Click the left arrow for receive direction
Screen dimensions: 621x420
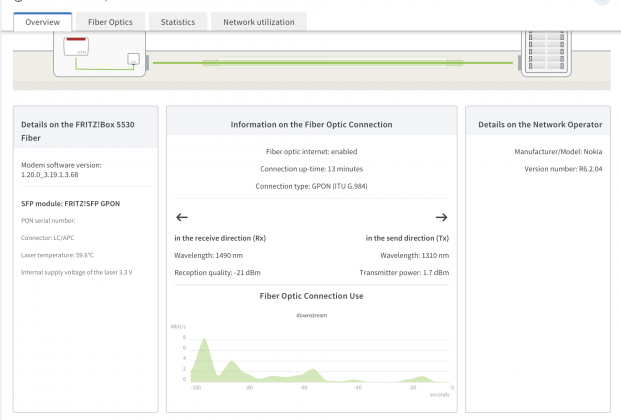pyautogui.click(x=181, y=217)
